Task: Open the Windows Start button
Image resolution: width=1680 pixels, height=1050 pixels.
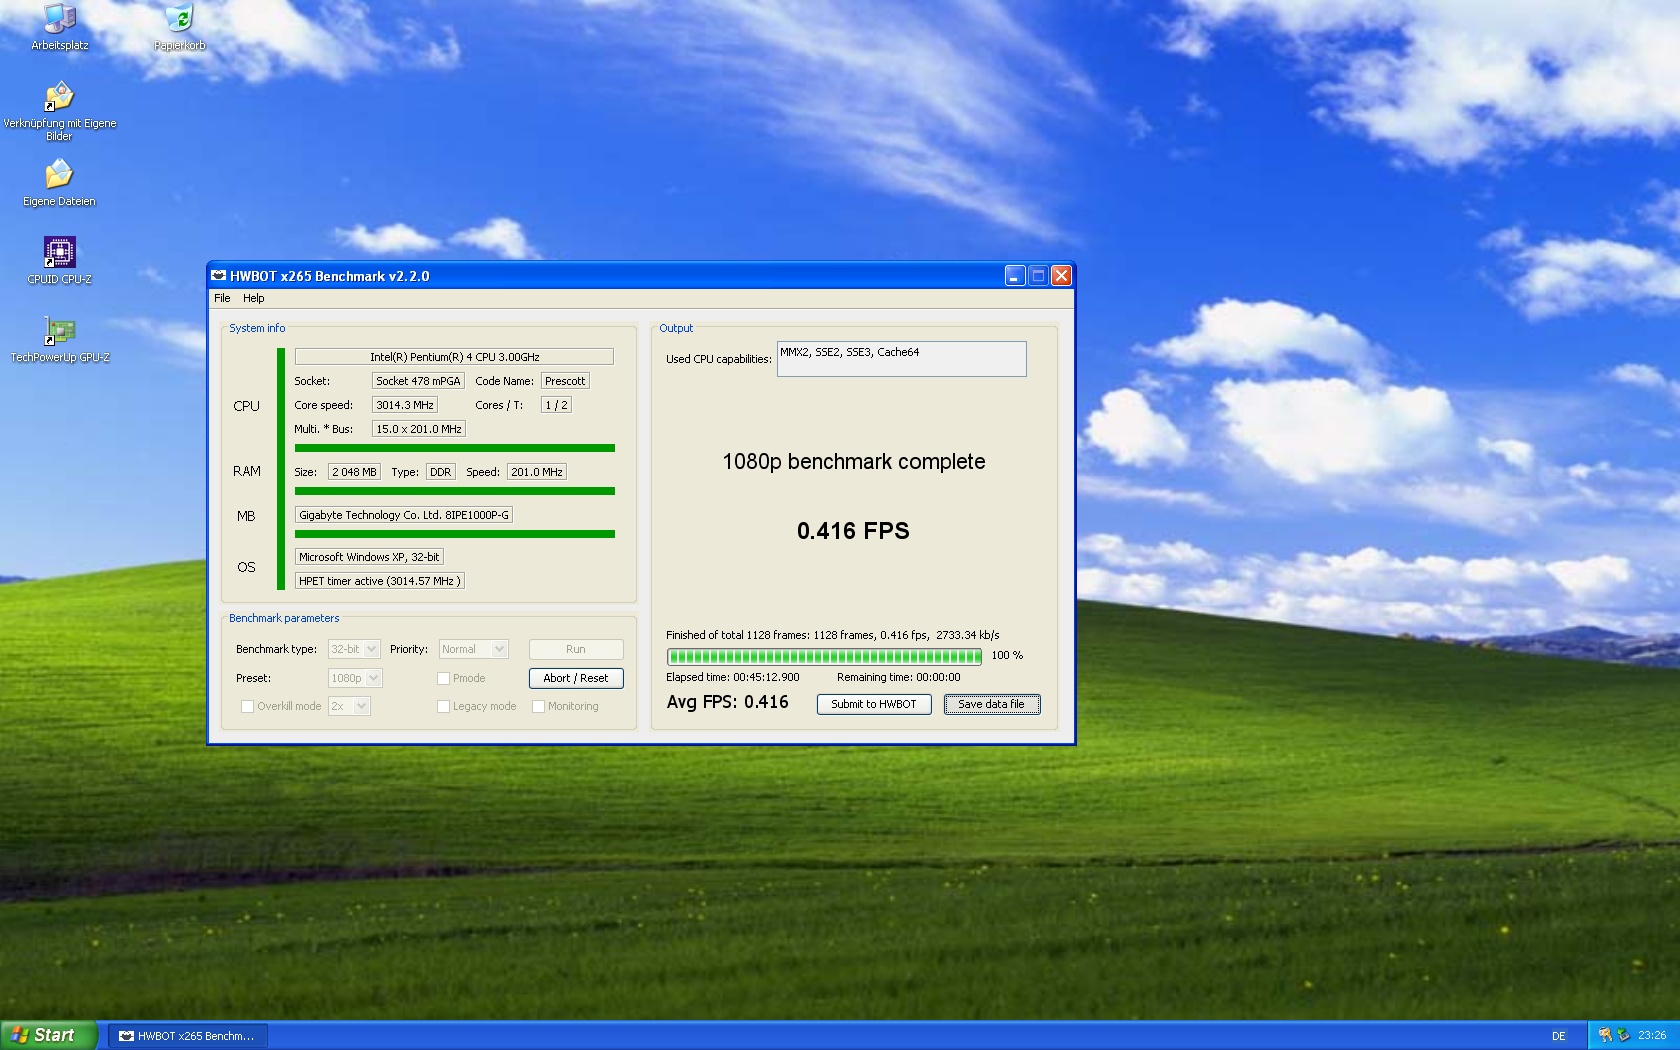Action: [x=49, y=1035]
